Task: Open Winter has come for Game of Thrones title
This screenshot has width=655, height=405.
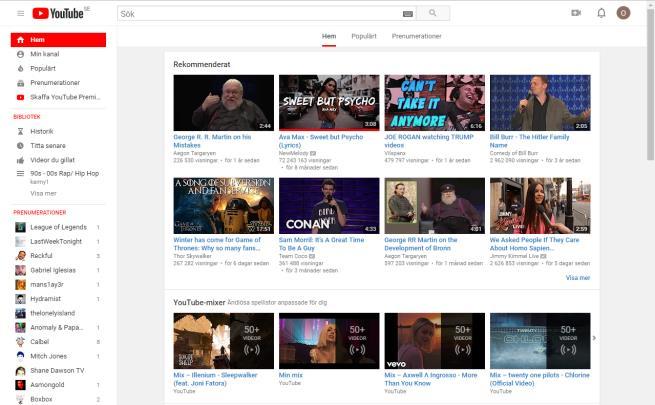Action: click(217, 244)
